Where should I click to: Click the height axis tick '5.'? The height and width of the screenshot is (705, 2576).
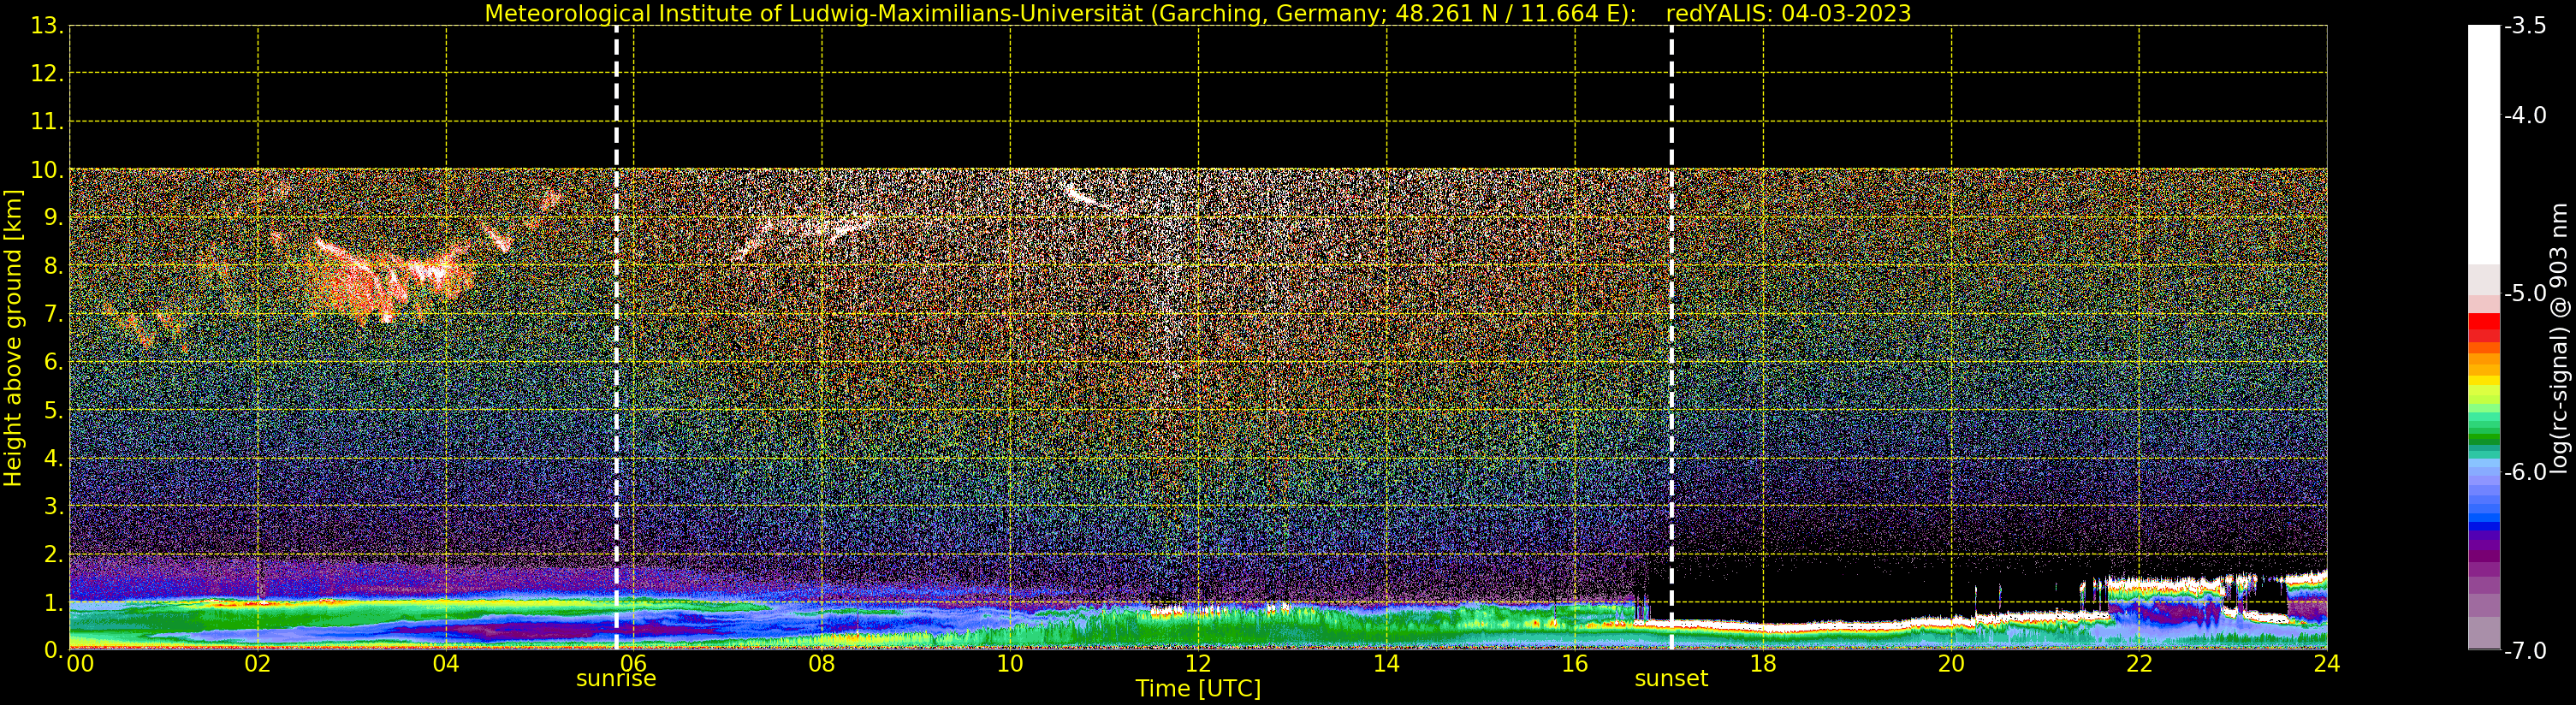(55, 410)
